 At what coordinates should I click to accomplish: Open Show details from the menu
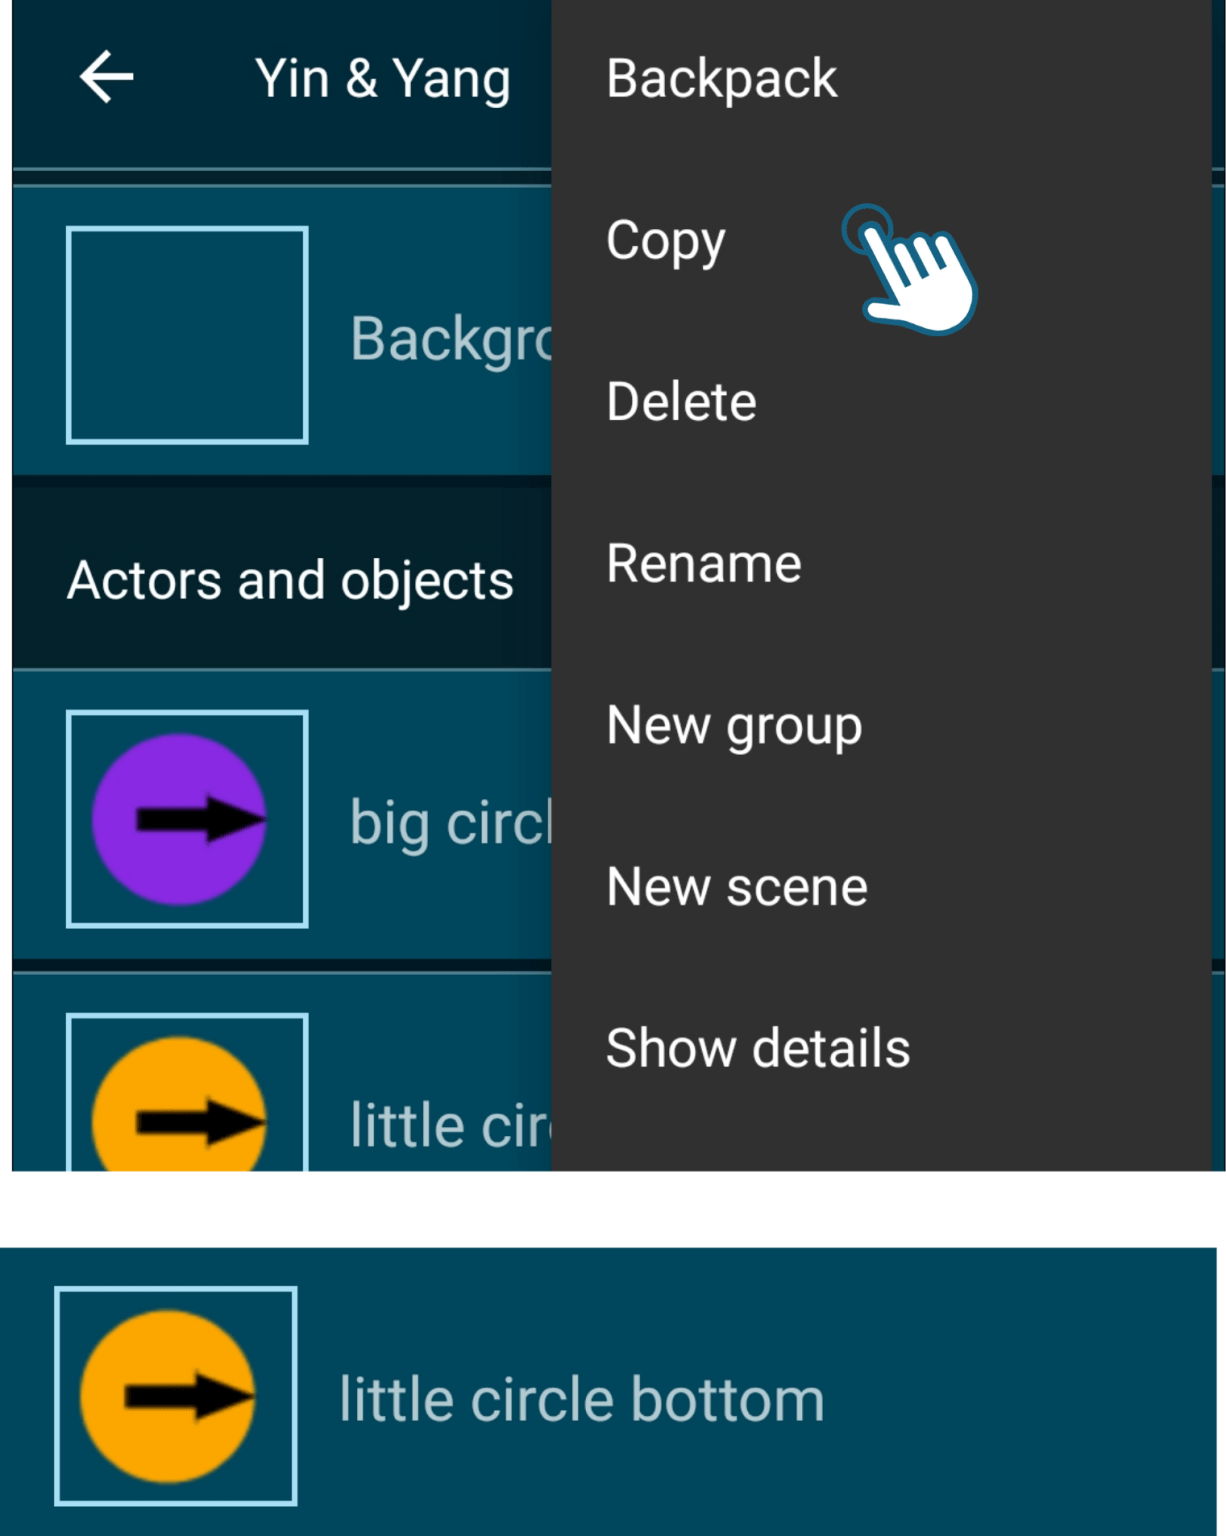(x=757, y=1048)
